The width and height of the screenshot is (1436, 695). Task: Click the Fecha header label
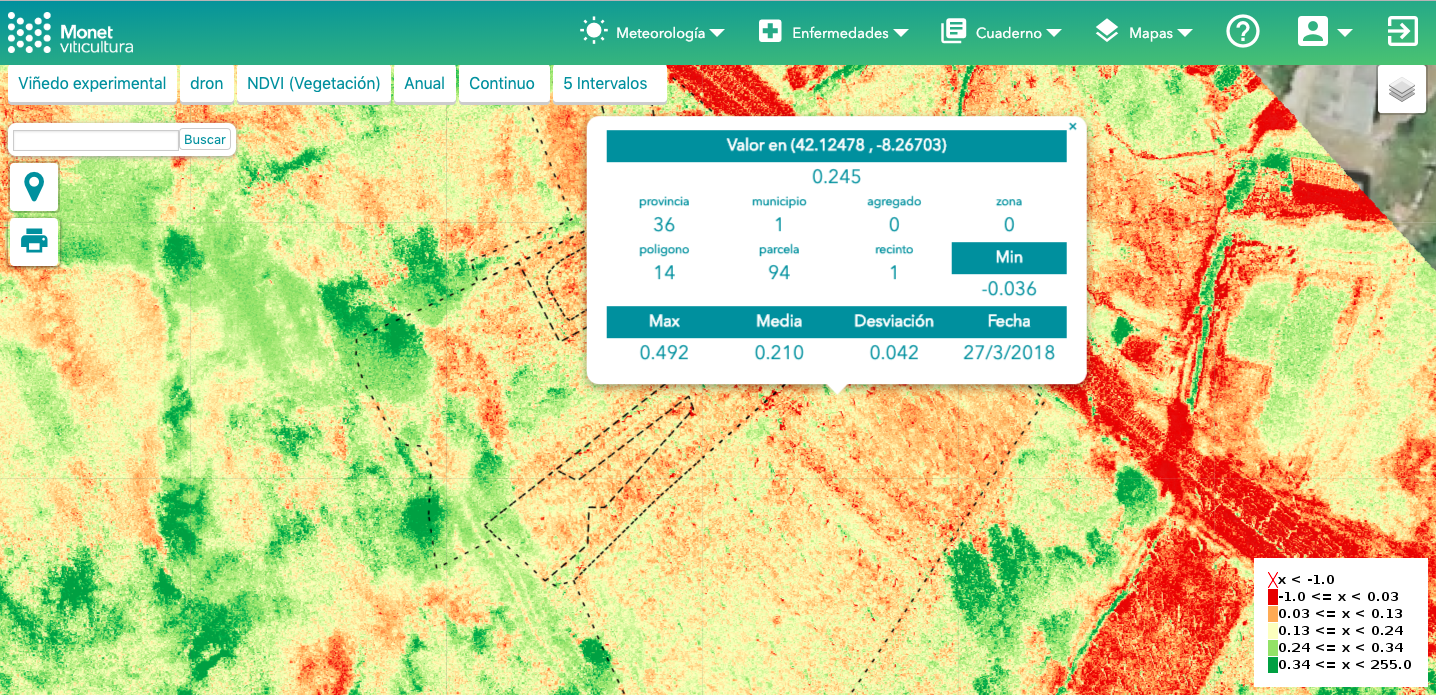[x=1009, y=322]
